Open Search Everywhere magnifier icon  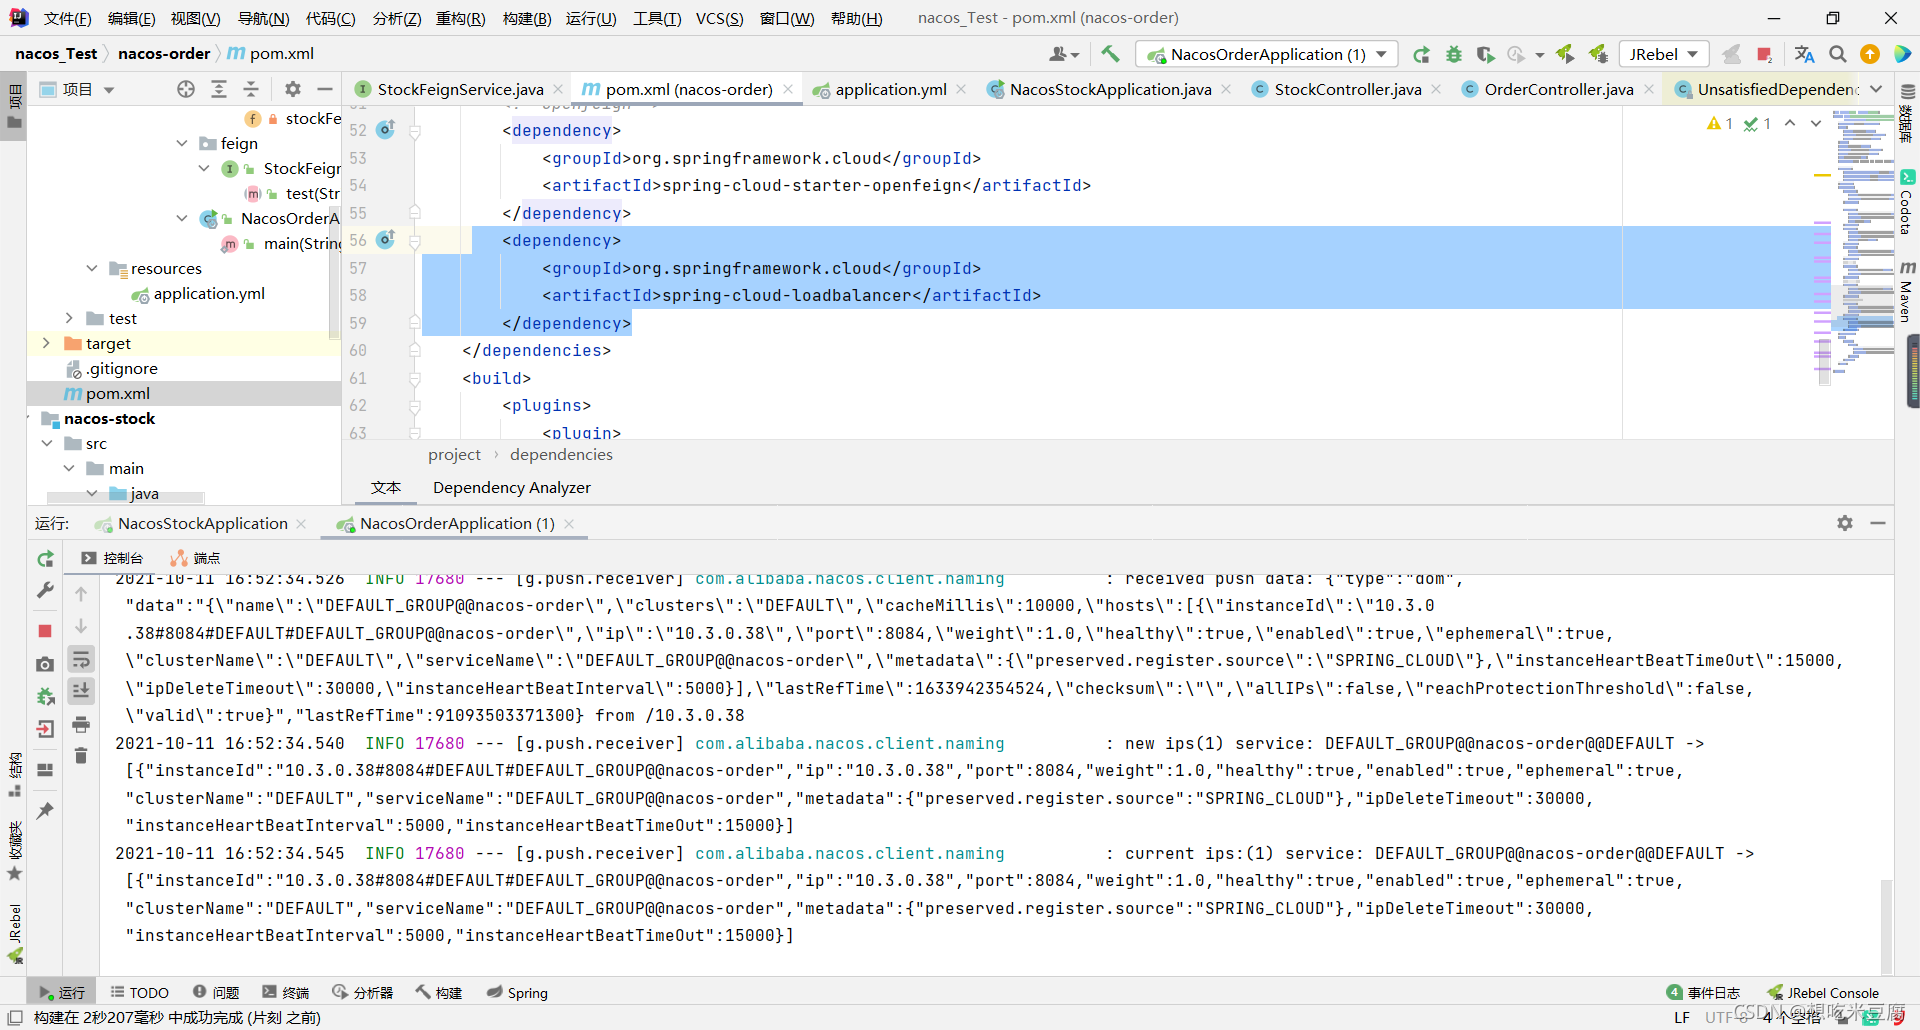point(1838,54)
